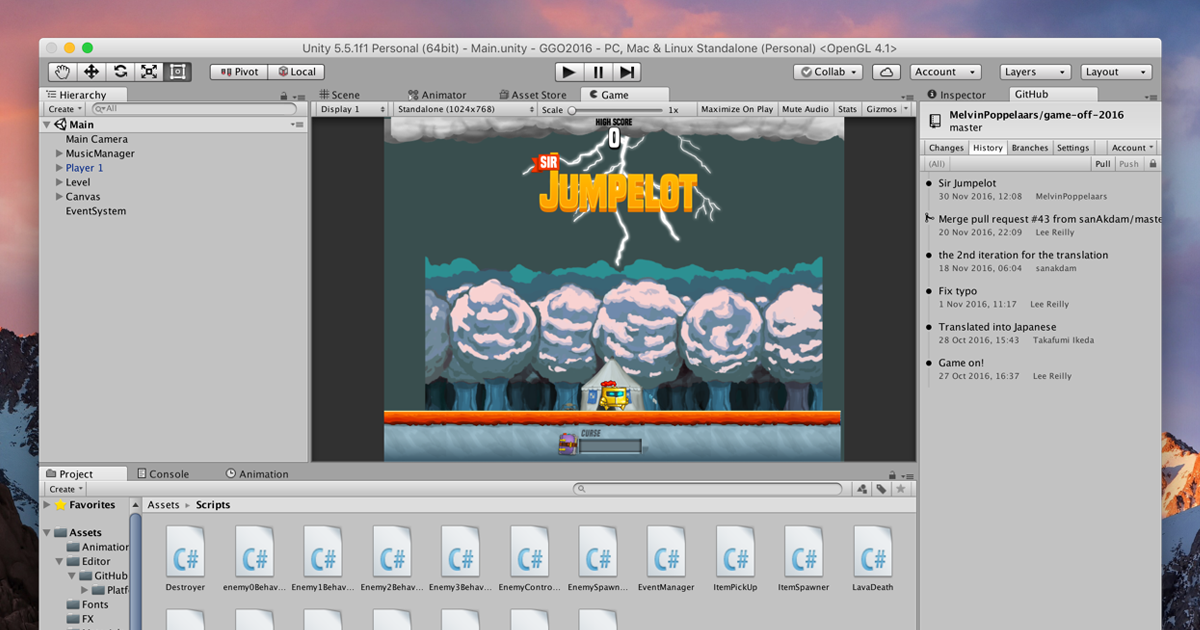Viewport: 1200px width, 630px height.
Task: Switch to the Scene tab
Action: [x=340, y=93]
